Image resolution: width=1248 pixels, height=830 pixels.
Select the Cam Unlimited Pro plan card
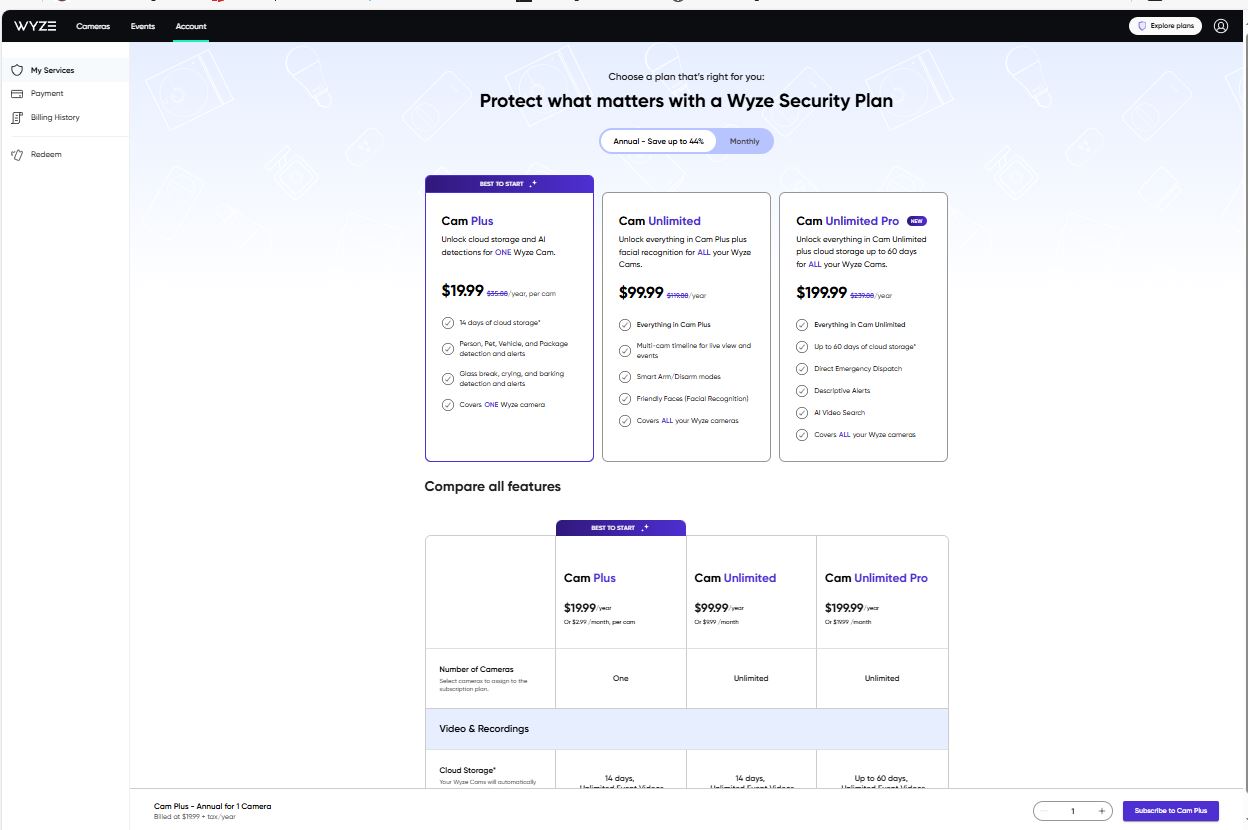tap(863, 327)
